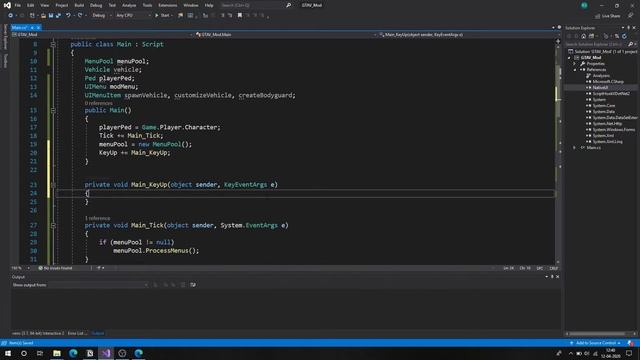The image size is (640, 360).
Task: Click the Redo toolbar icon
Action: coord(80,16)
